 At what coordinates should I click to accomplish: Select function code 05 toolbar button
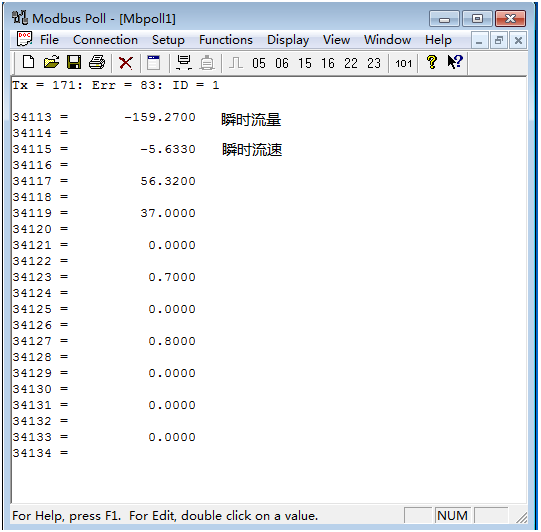[x=259, y=63]
